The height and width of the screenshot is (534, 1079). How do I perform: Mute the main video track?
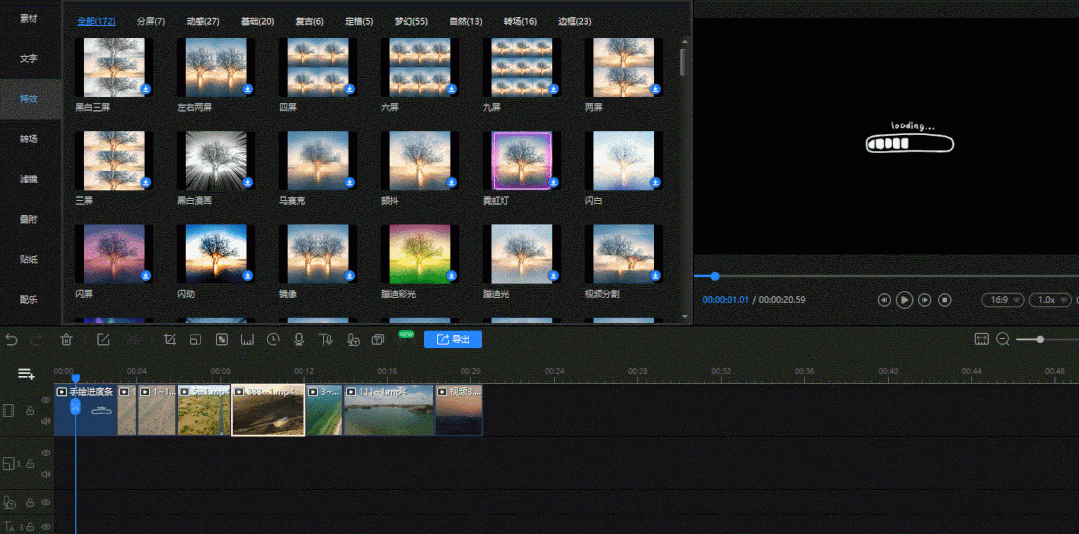click(45, 421)
